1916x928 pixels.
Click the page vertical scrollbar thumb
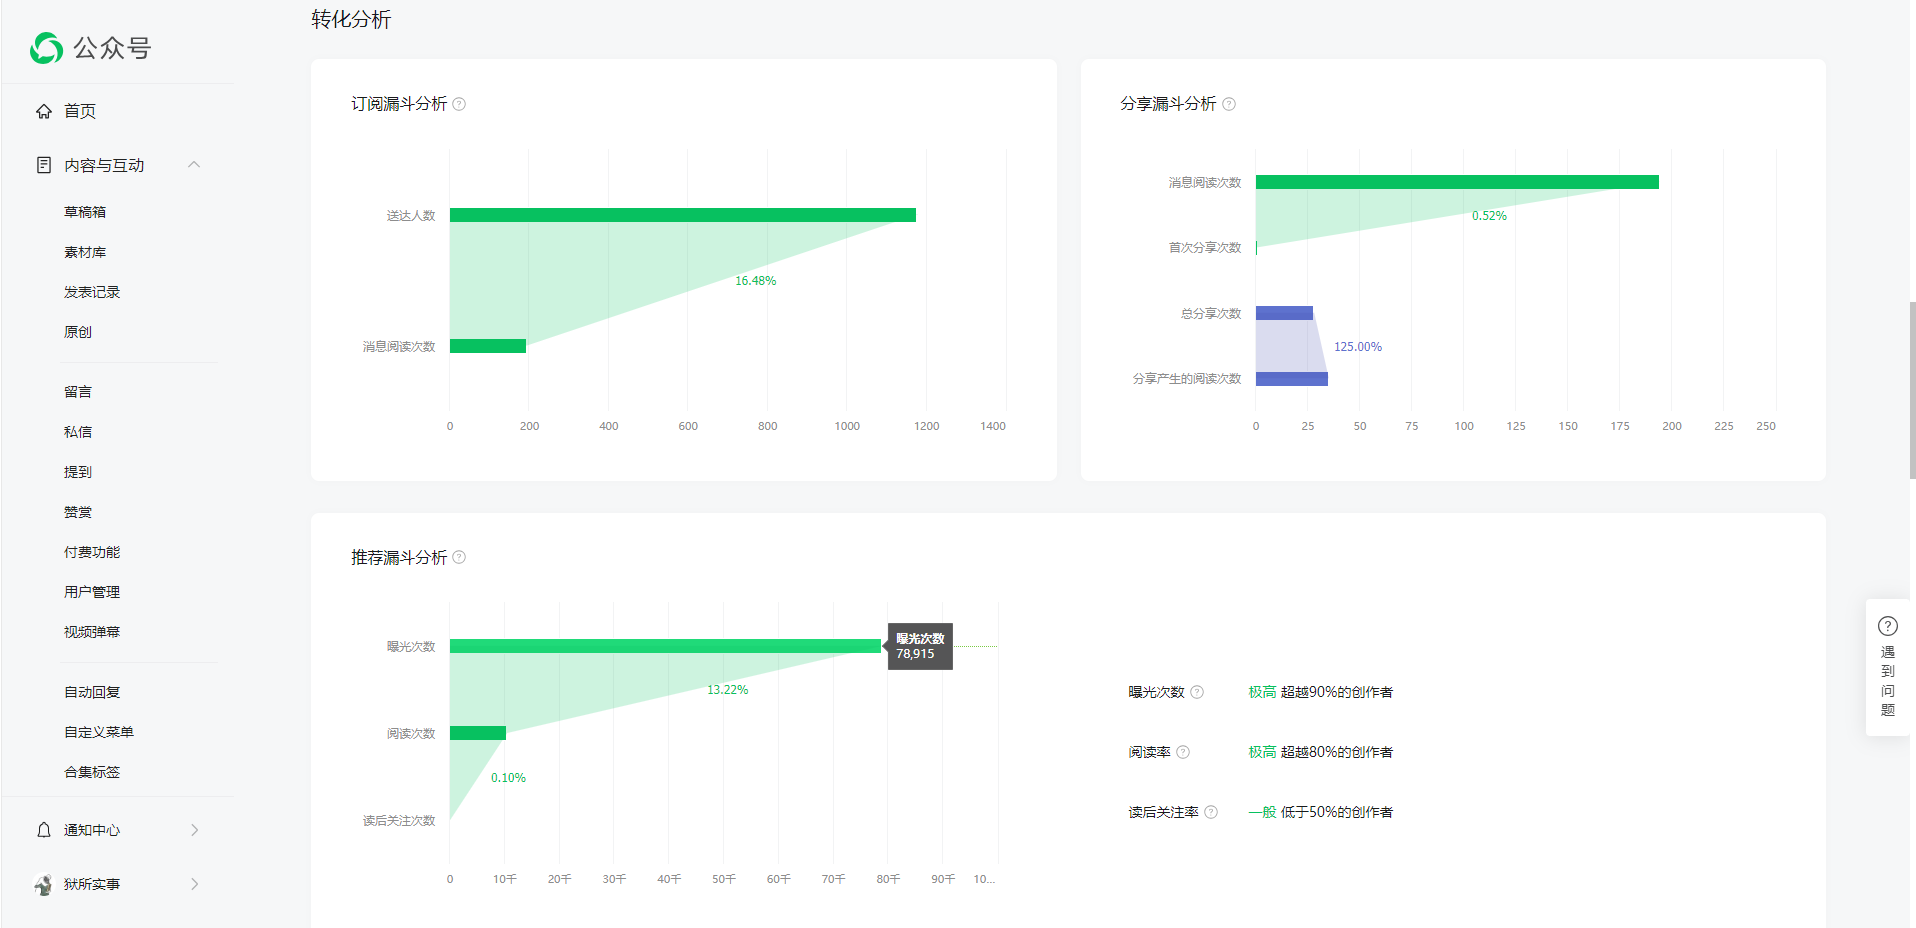tap(1912, 390)
